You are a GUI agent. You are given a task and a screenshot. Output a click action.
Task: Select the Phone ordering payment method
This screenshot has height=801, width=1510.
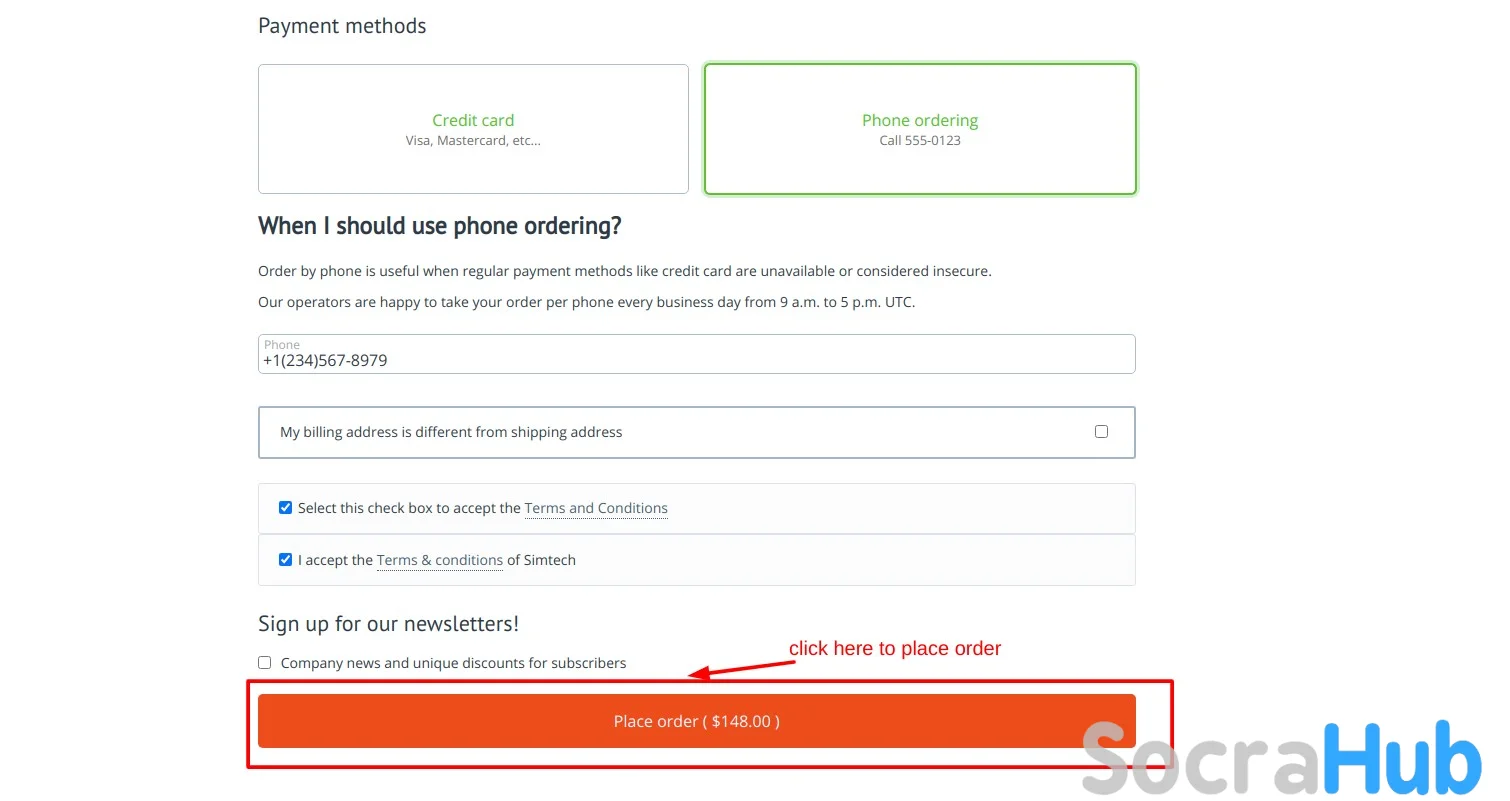point(920,129)
